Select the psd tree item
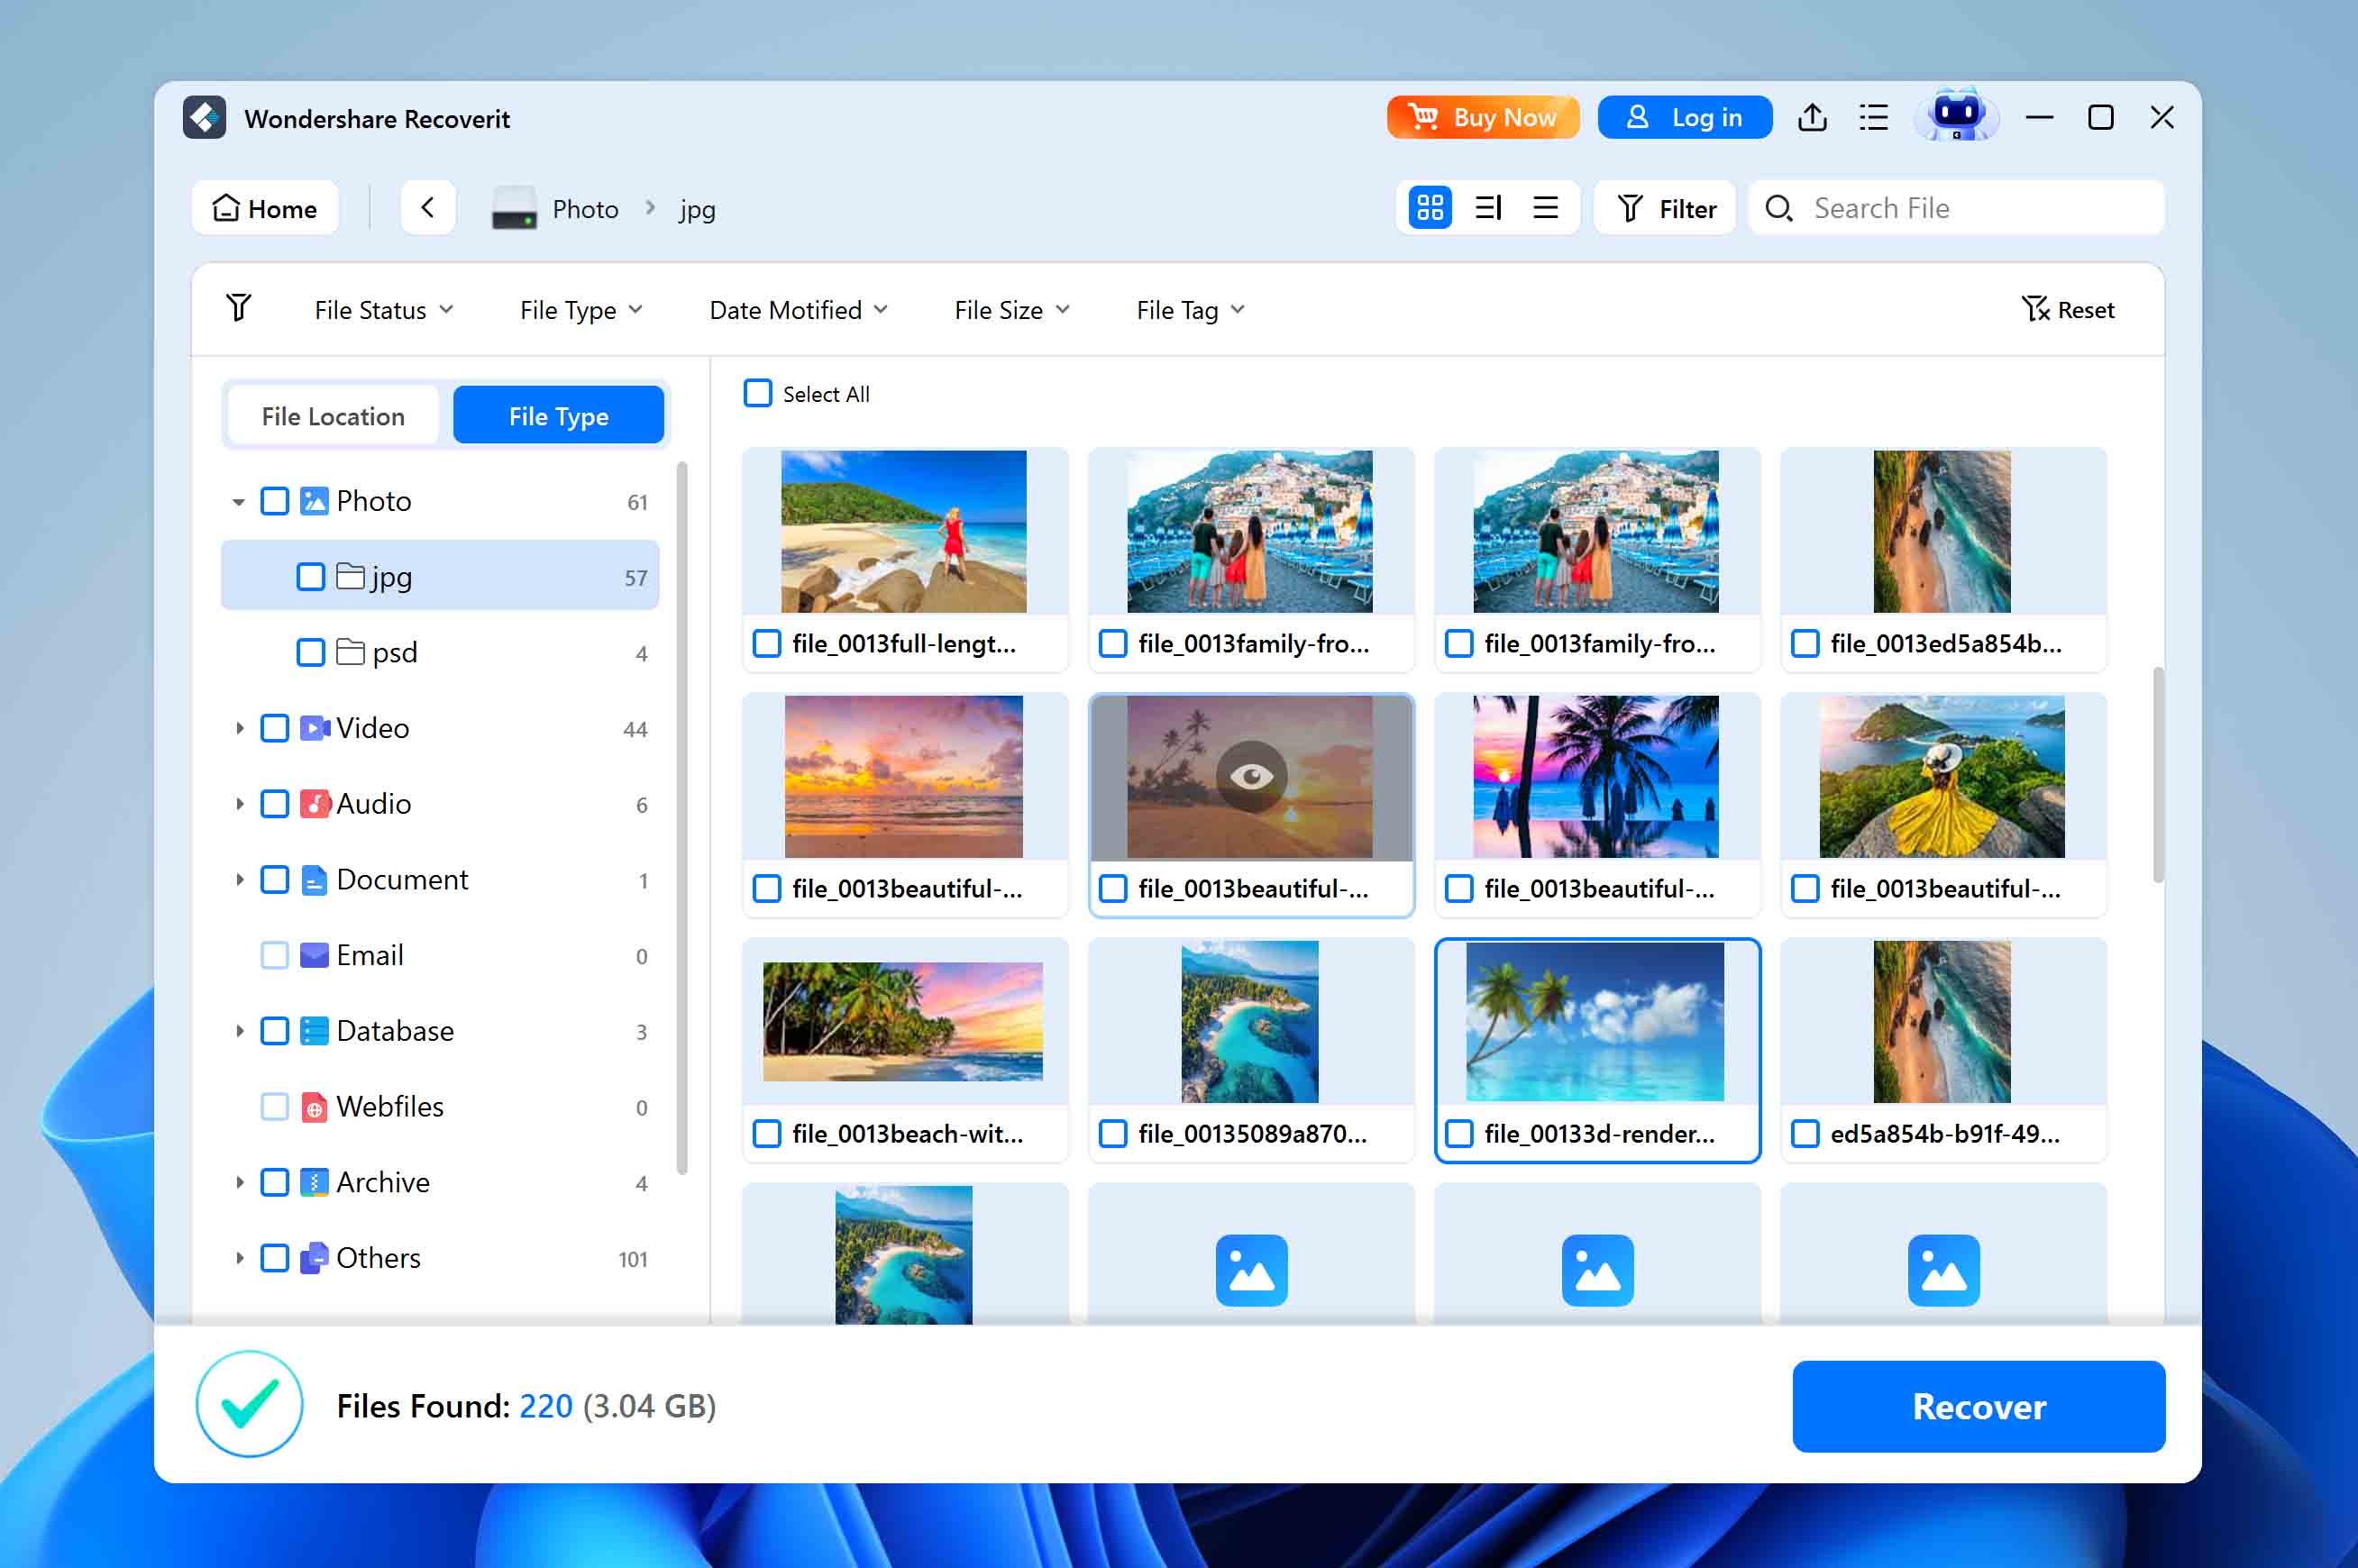2358x1568 pixels. coord(440,652)
